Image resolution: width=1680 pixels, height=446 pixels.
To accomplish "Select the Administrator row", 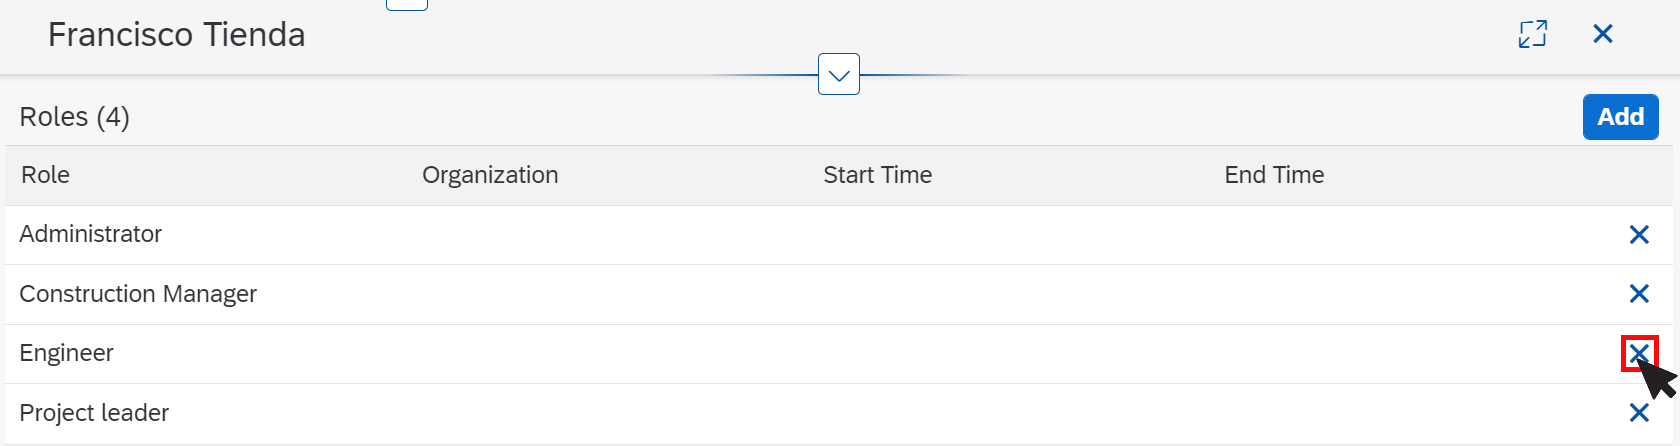I will 839,235.
